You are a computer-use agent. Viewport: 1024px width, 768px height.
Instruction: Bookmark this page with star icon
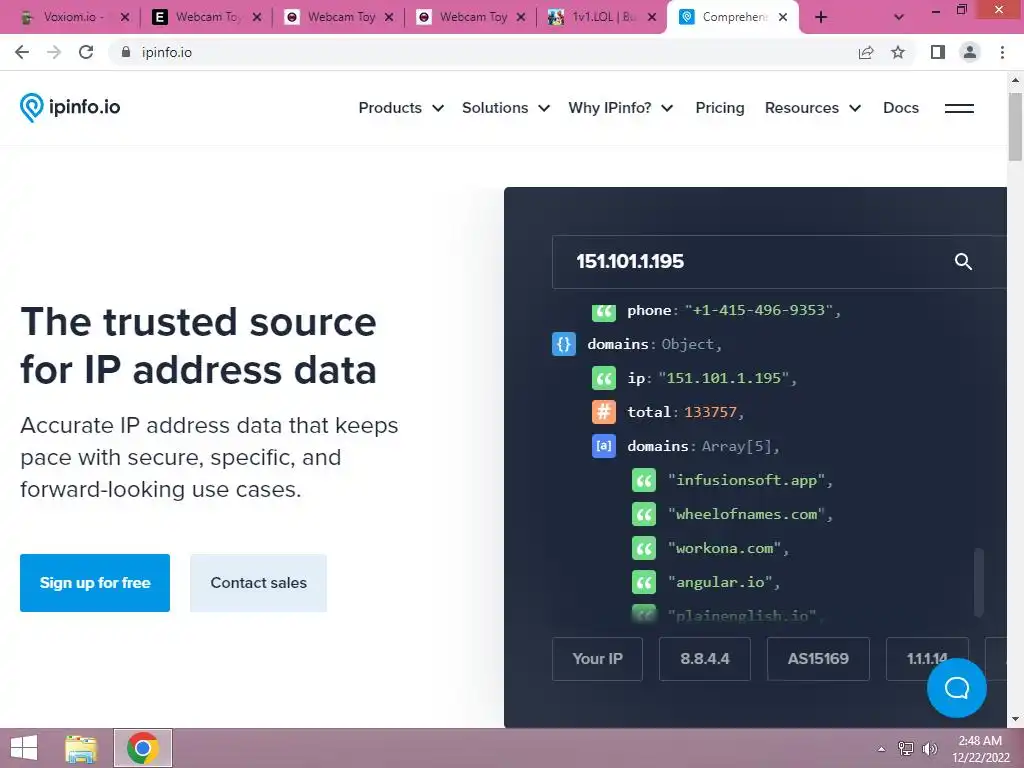898,52
